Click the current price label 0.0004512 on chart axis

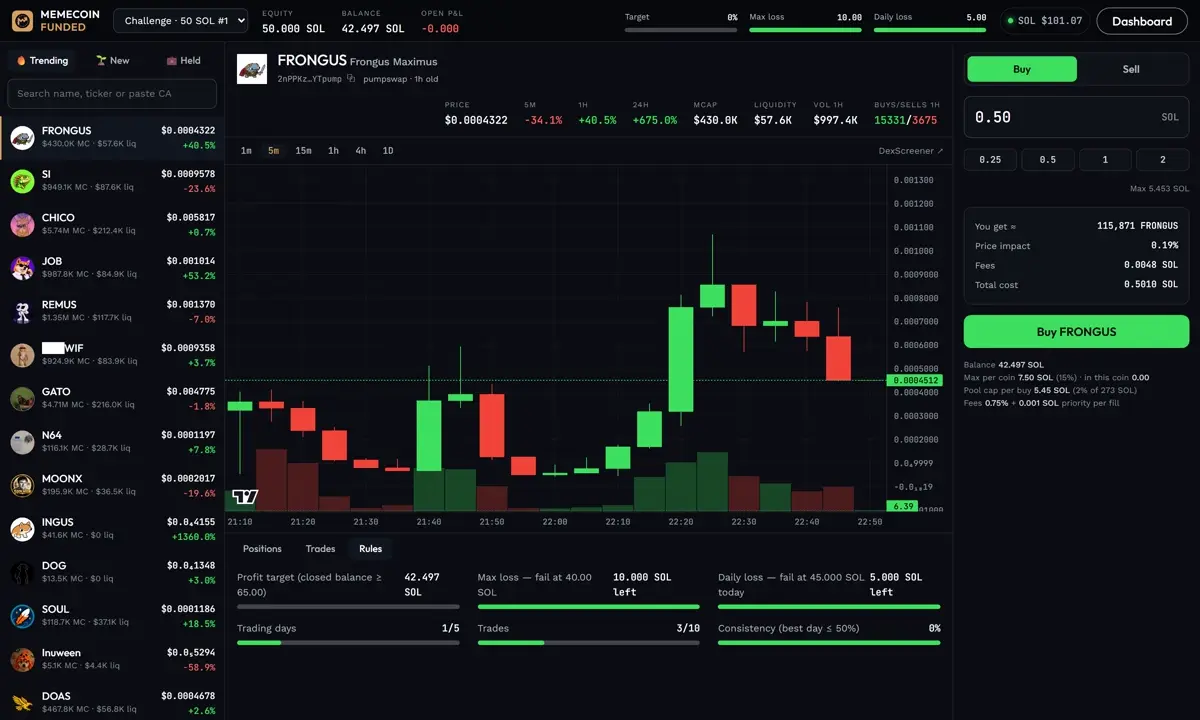(x=915, y=380)
